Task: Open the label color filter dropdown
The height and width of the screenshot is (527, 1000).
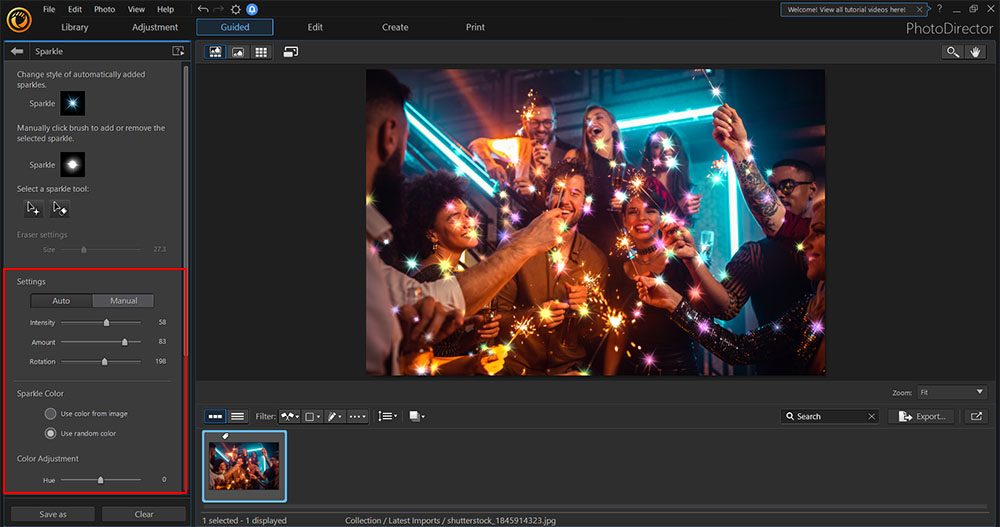Action: (x=312, y=416)
